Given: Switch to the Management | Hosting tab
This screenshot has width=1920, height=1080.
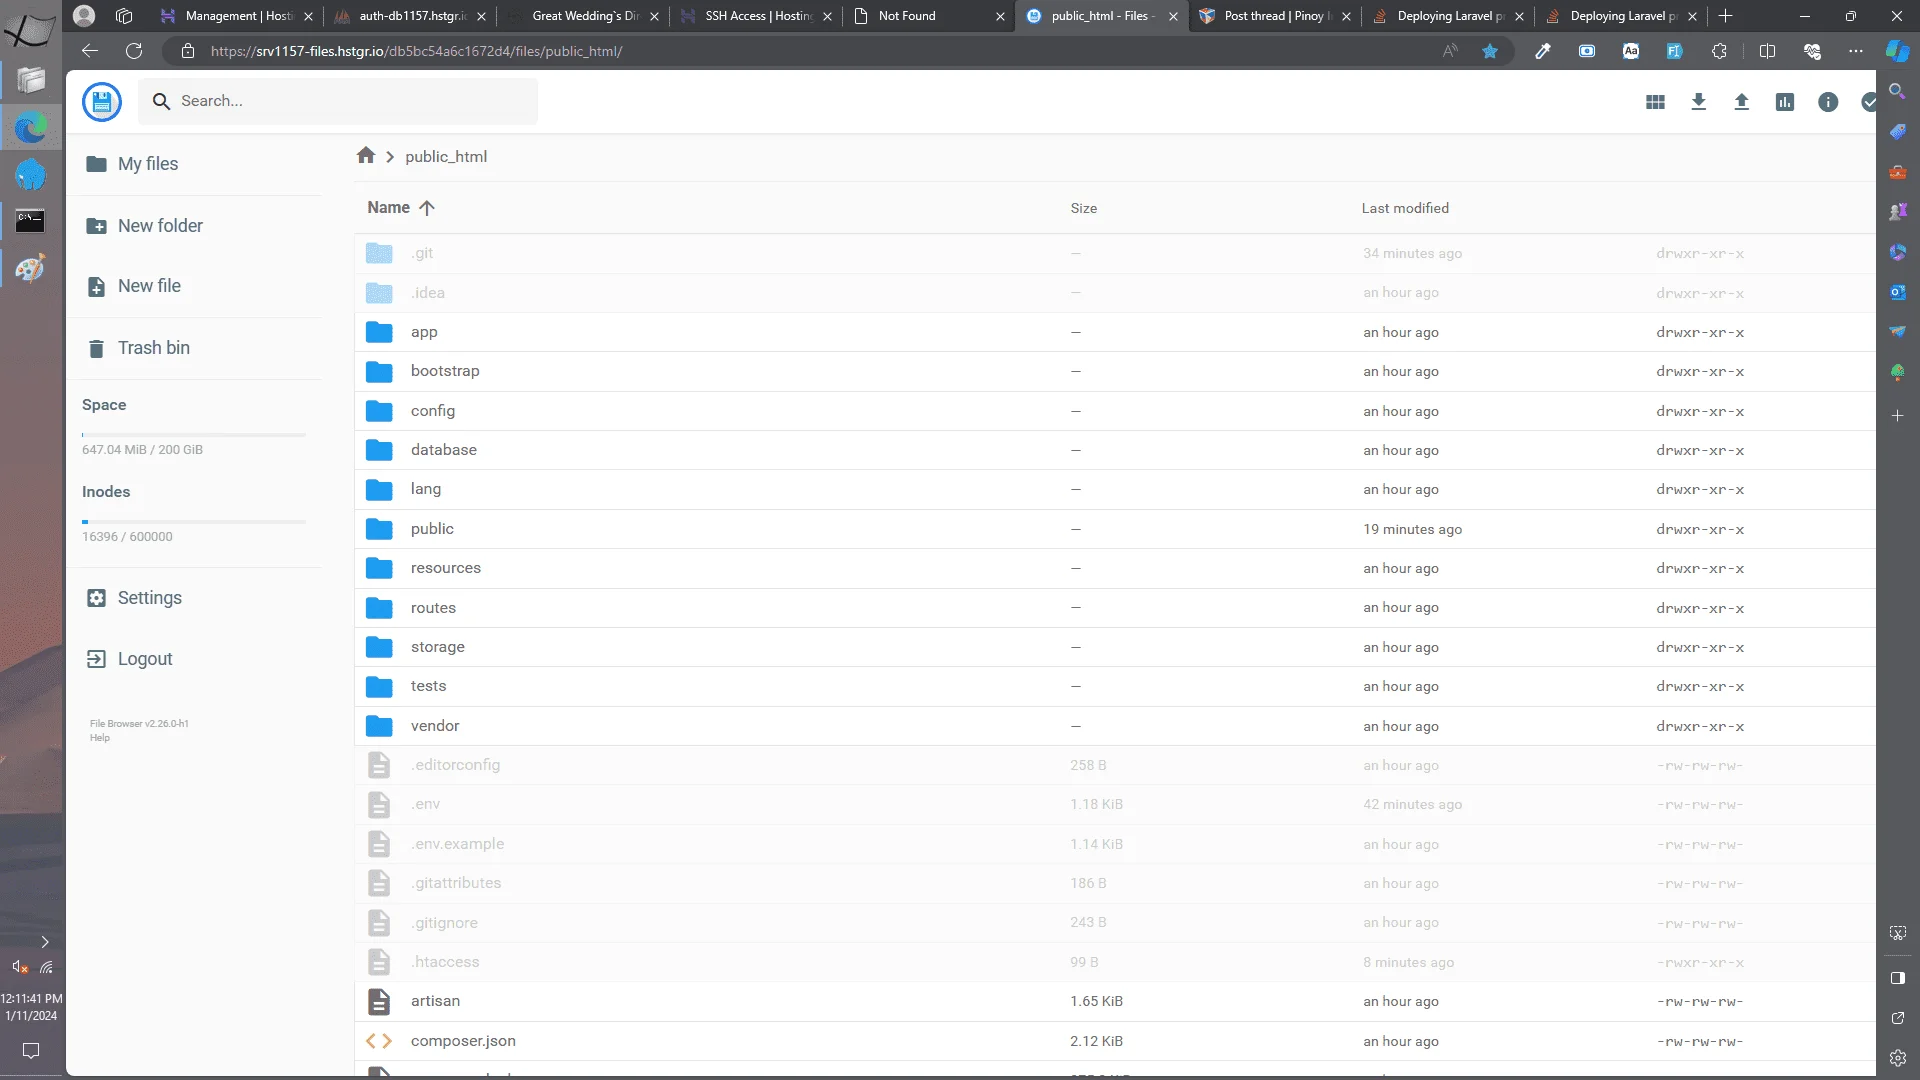Looking at the screenshot, I should tap(236, 16).
